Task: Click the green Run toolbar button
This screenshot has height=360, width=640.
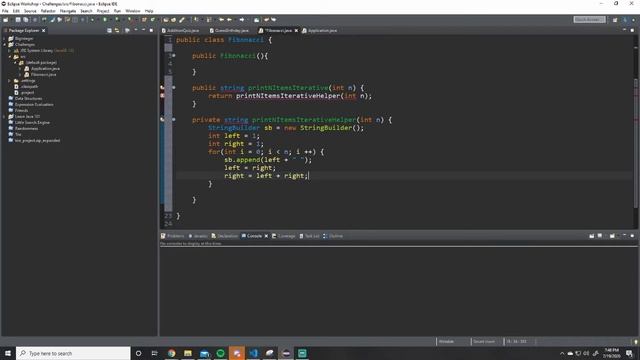Action: click(104, 20)
